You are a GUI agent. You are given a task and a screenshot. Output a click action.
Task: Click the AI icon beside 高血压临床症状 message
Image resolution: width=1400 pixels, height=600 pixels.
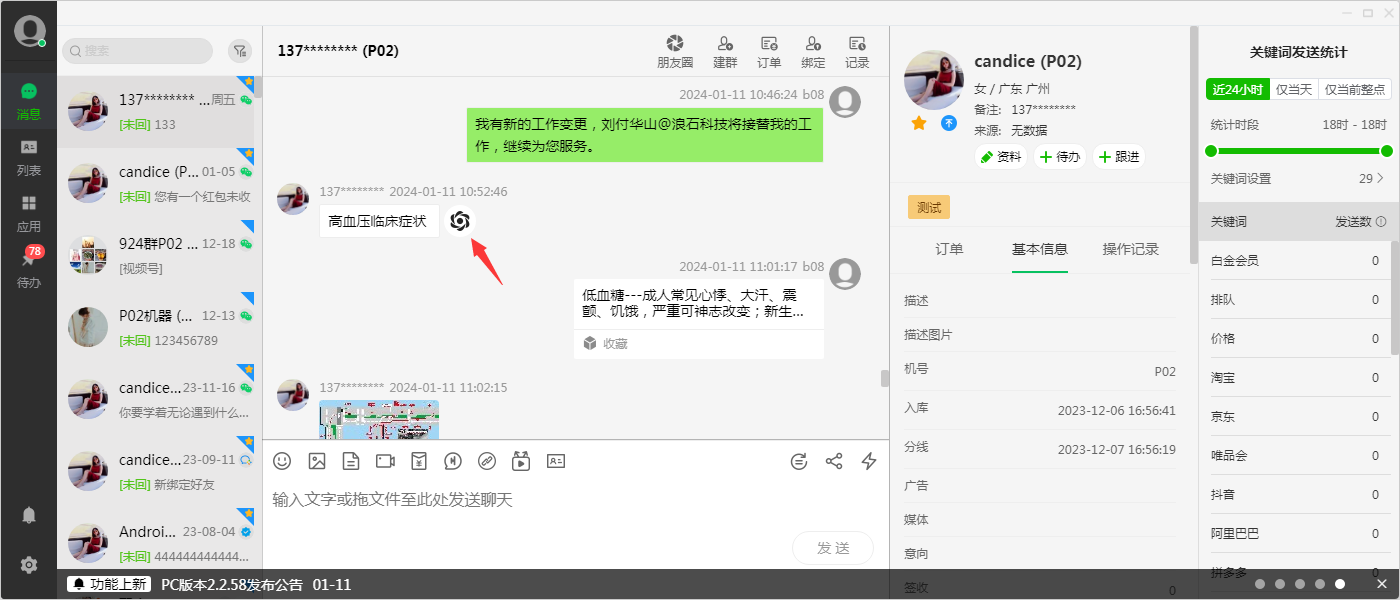(459, 221)
